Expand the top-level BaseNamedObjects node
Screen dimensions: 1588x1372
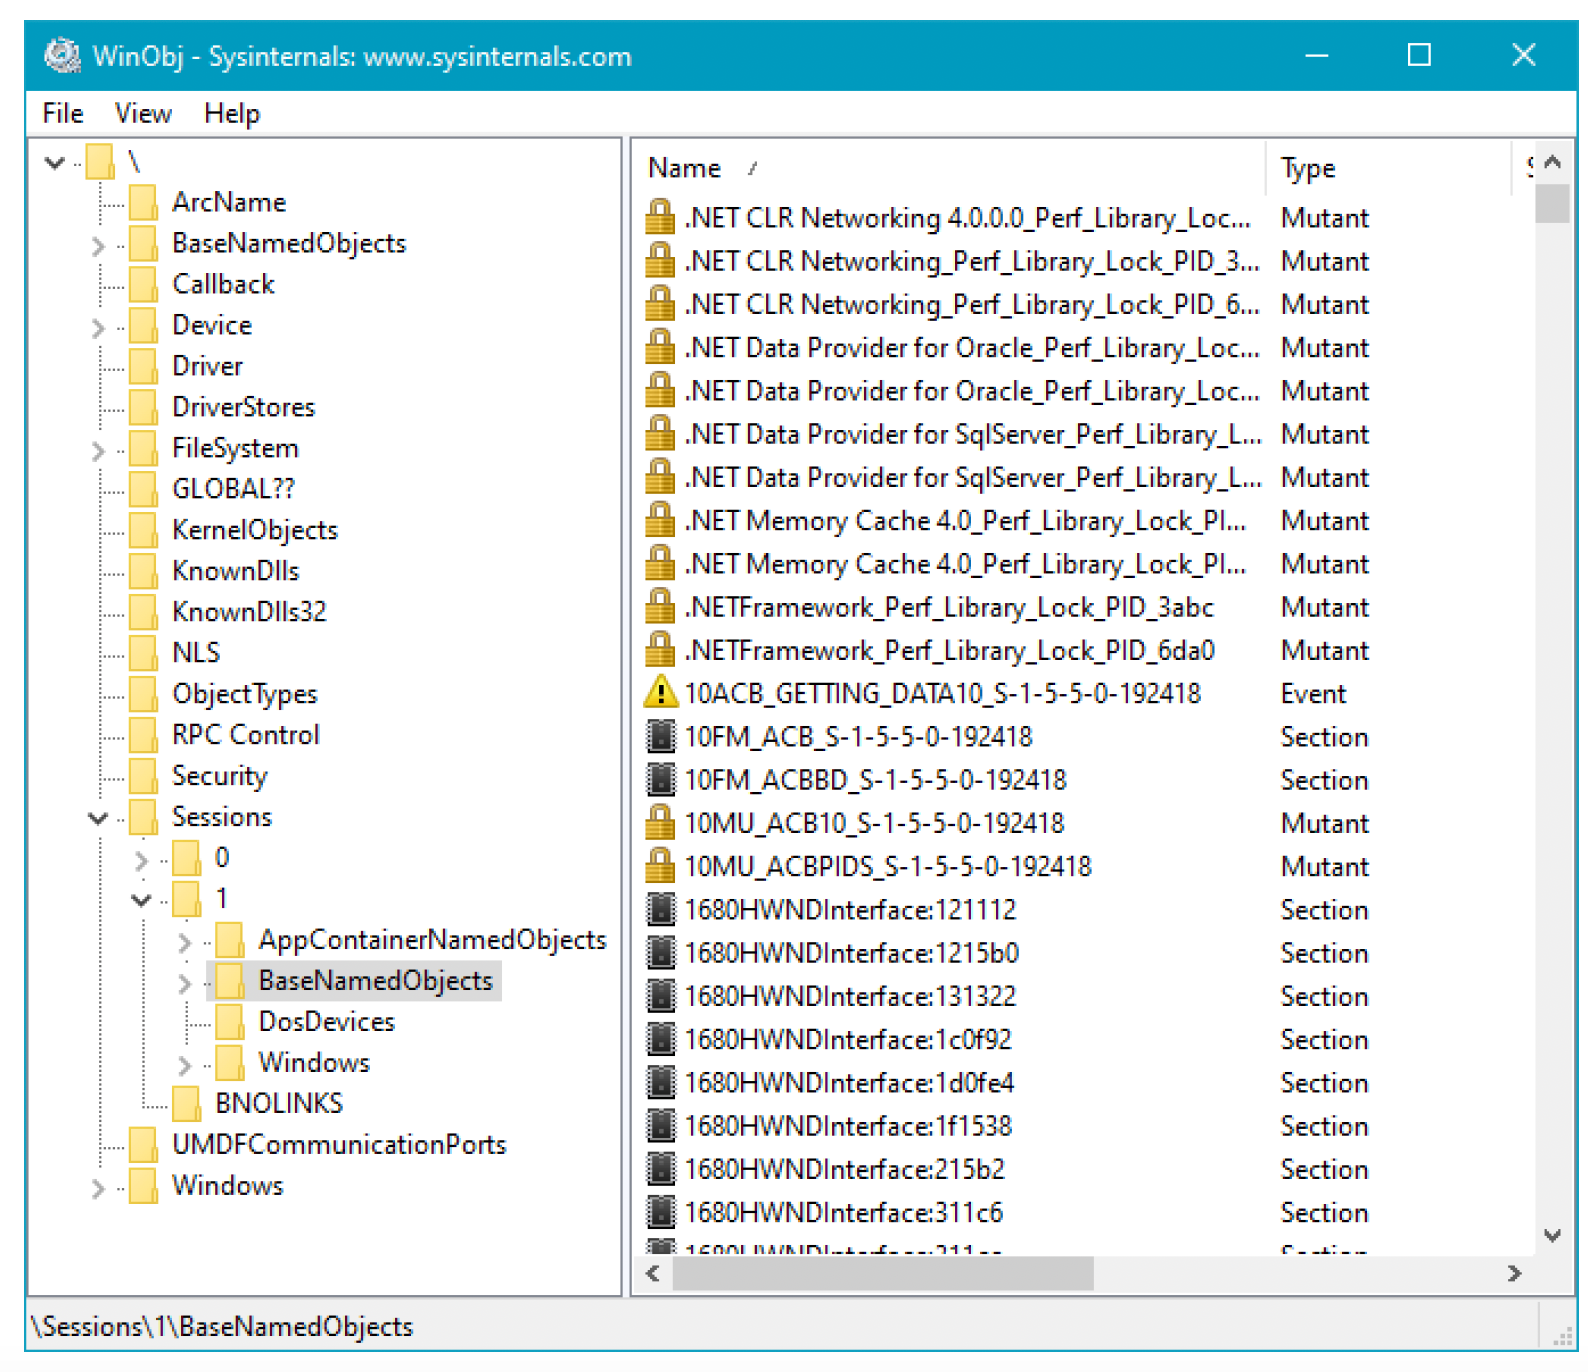coord(98,245)
